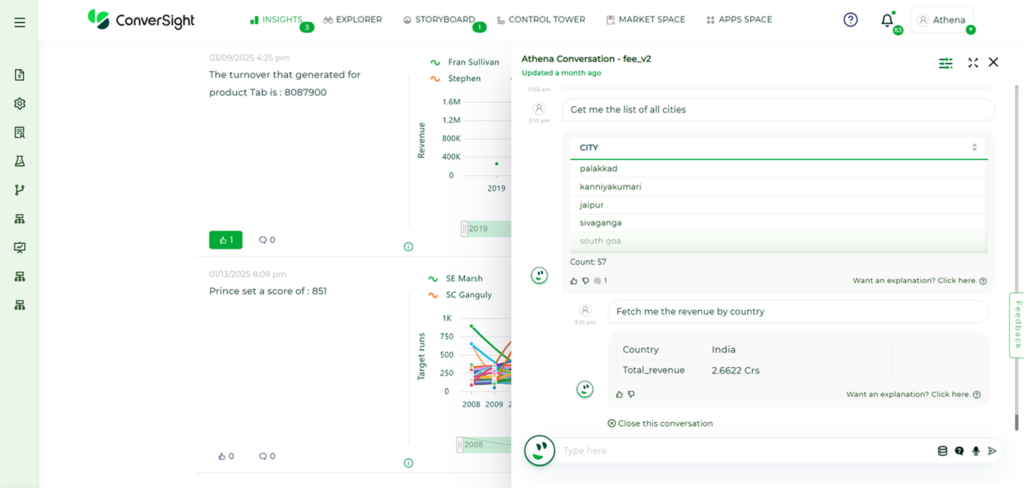The height and width of the screenshot is (488, 1024).
Task: Click the green like button showing 1
Action: tap(226, 240)
